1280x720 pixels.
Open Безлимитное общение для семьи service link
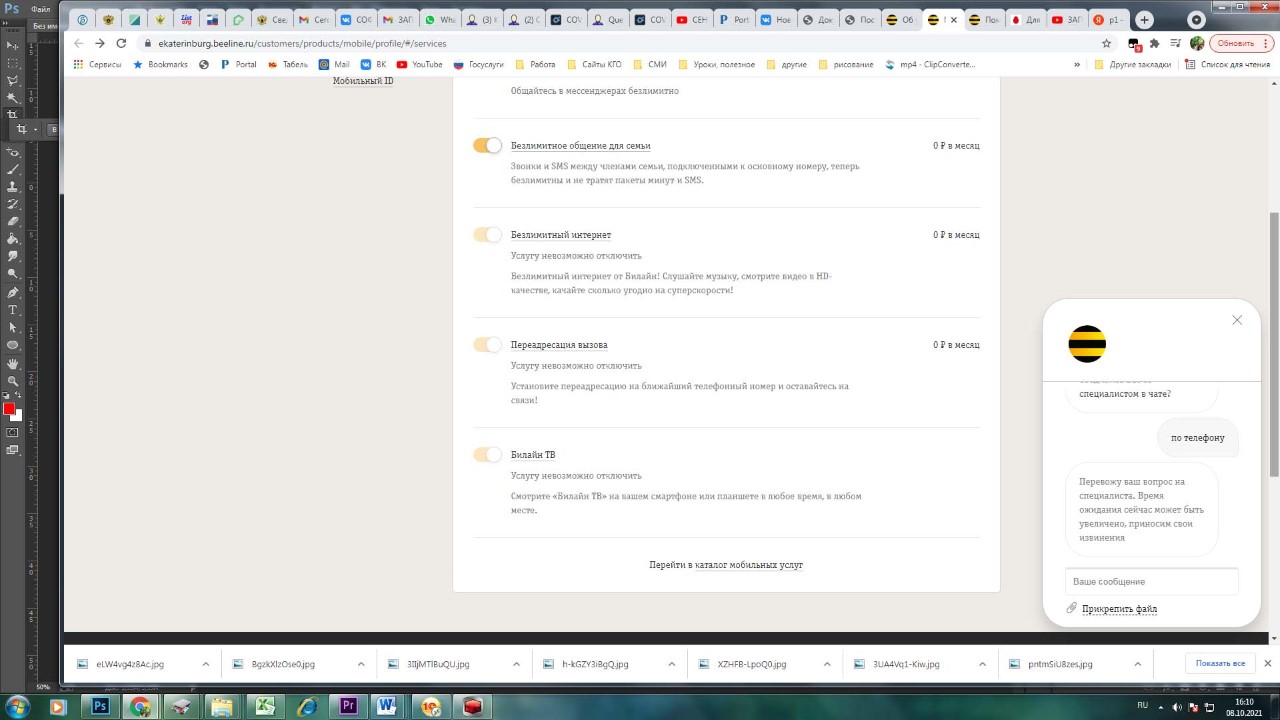click(x=581, y=146)
